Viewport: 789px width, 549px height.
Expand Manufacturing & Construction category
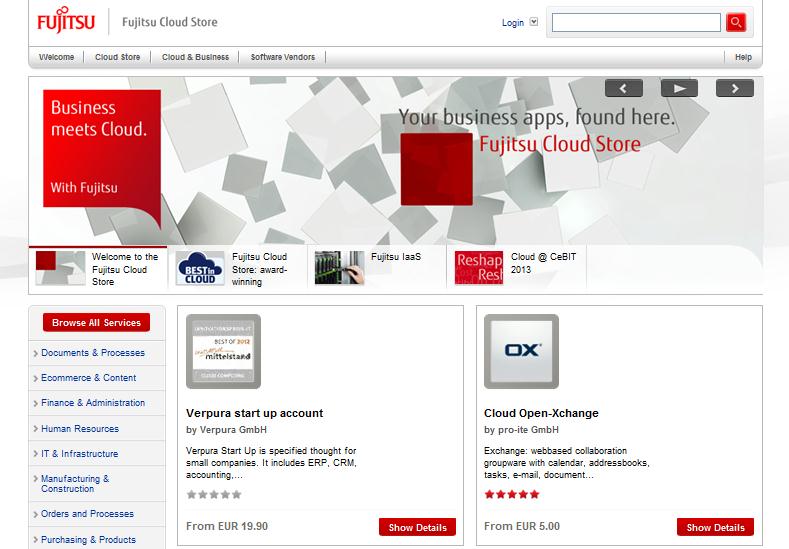pos(75,484)
